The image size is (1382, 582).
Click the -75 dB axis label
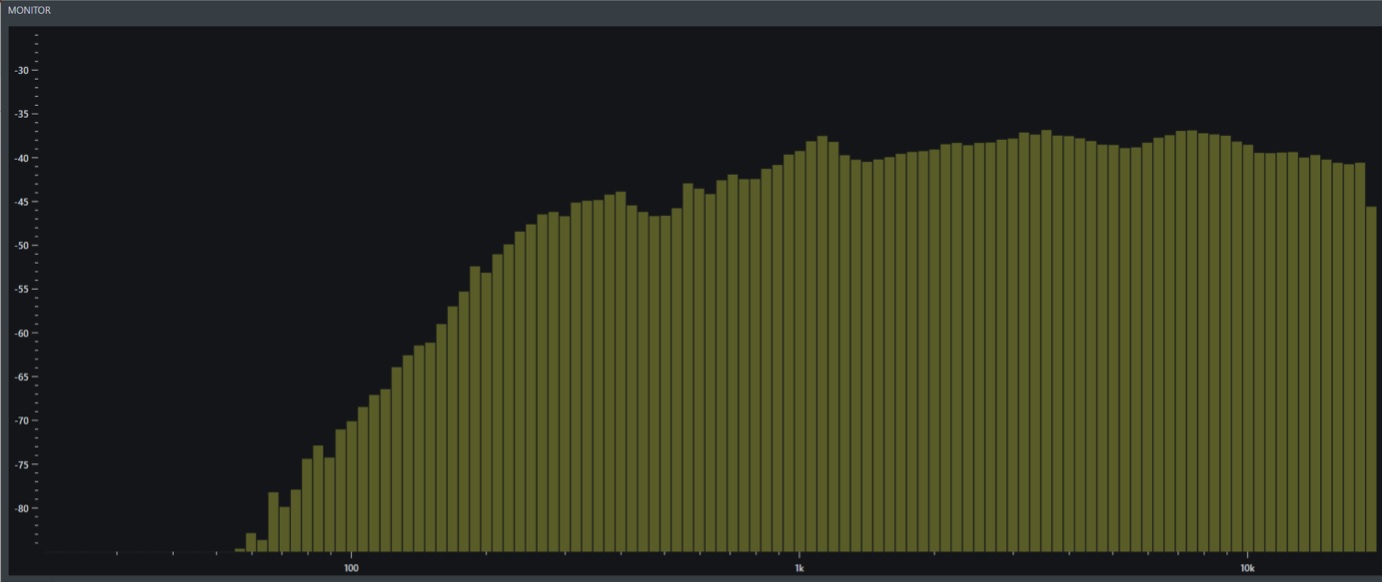point(21,464)
